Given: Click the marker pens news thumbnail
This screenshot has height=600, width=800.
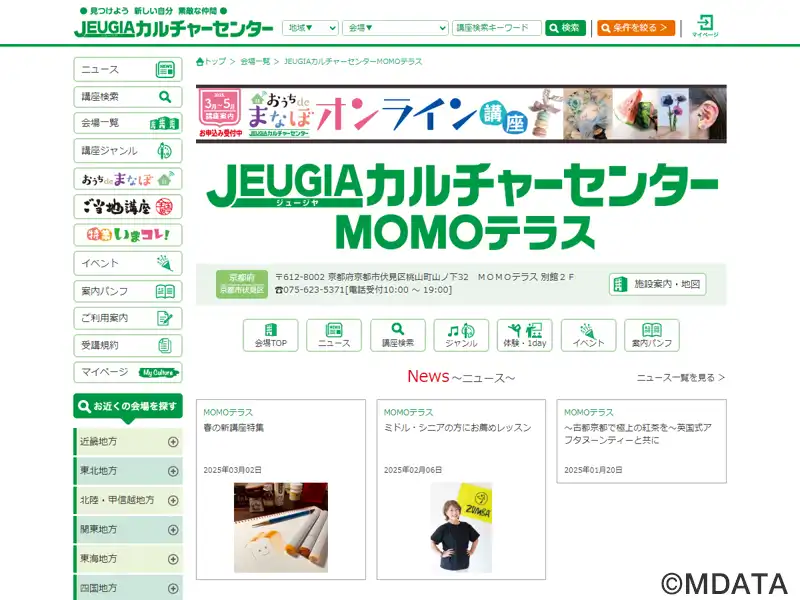Looking at the screenshot, I should tap(281, 528).
